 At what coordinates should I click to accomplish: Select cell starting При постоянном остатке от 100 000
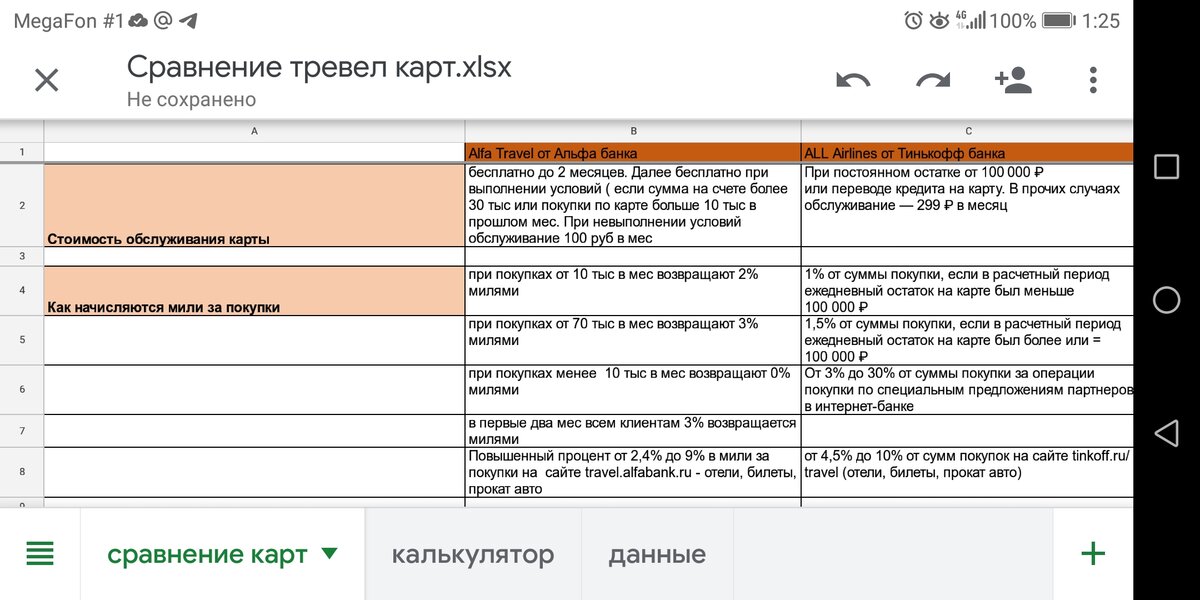[x=968, y=205]
